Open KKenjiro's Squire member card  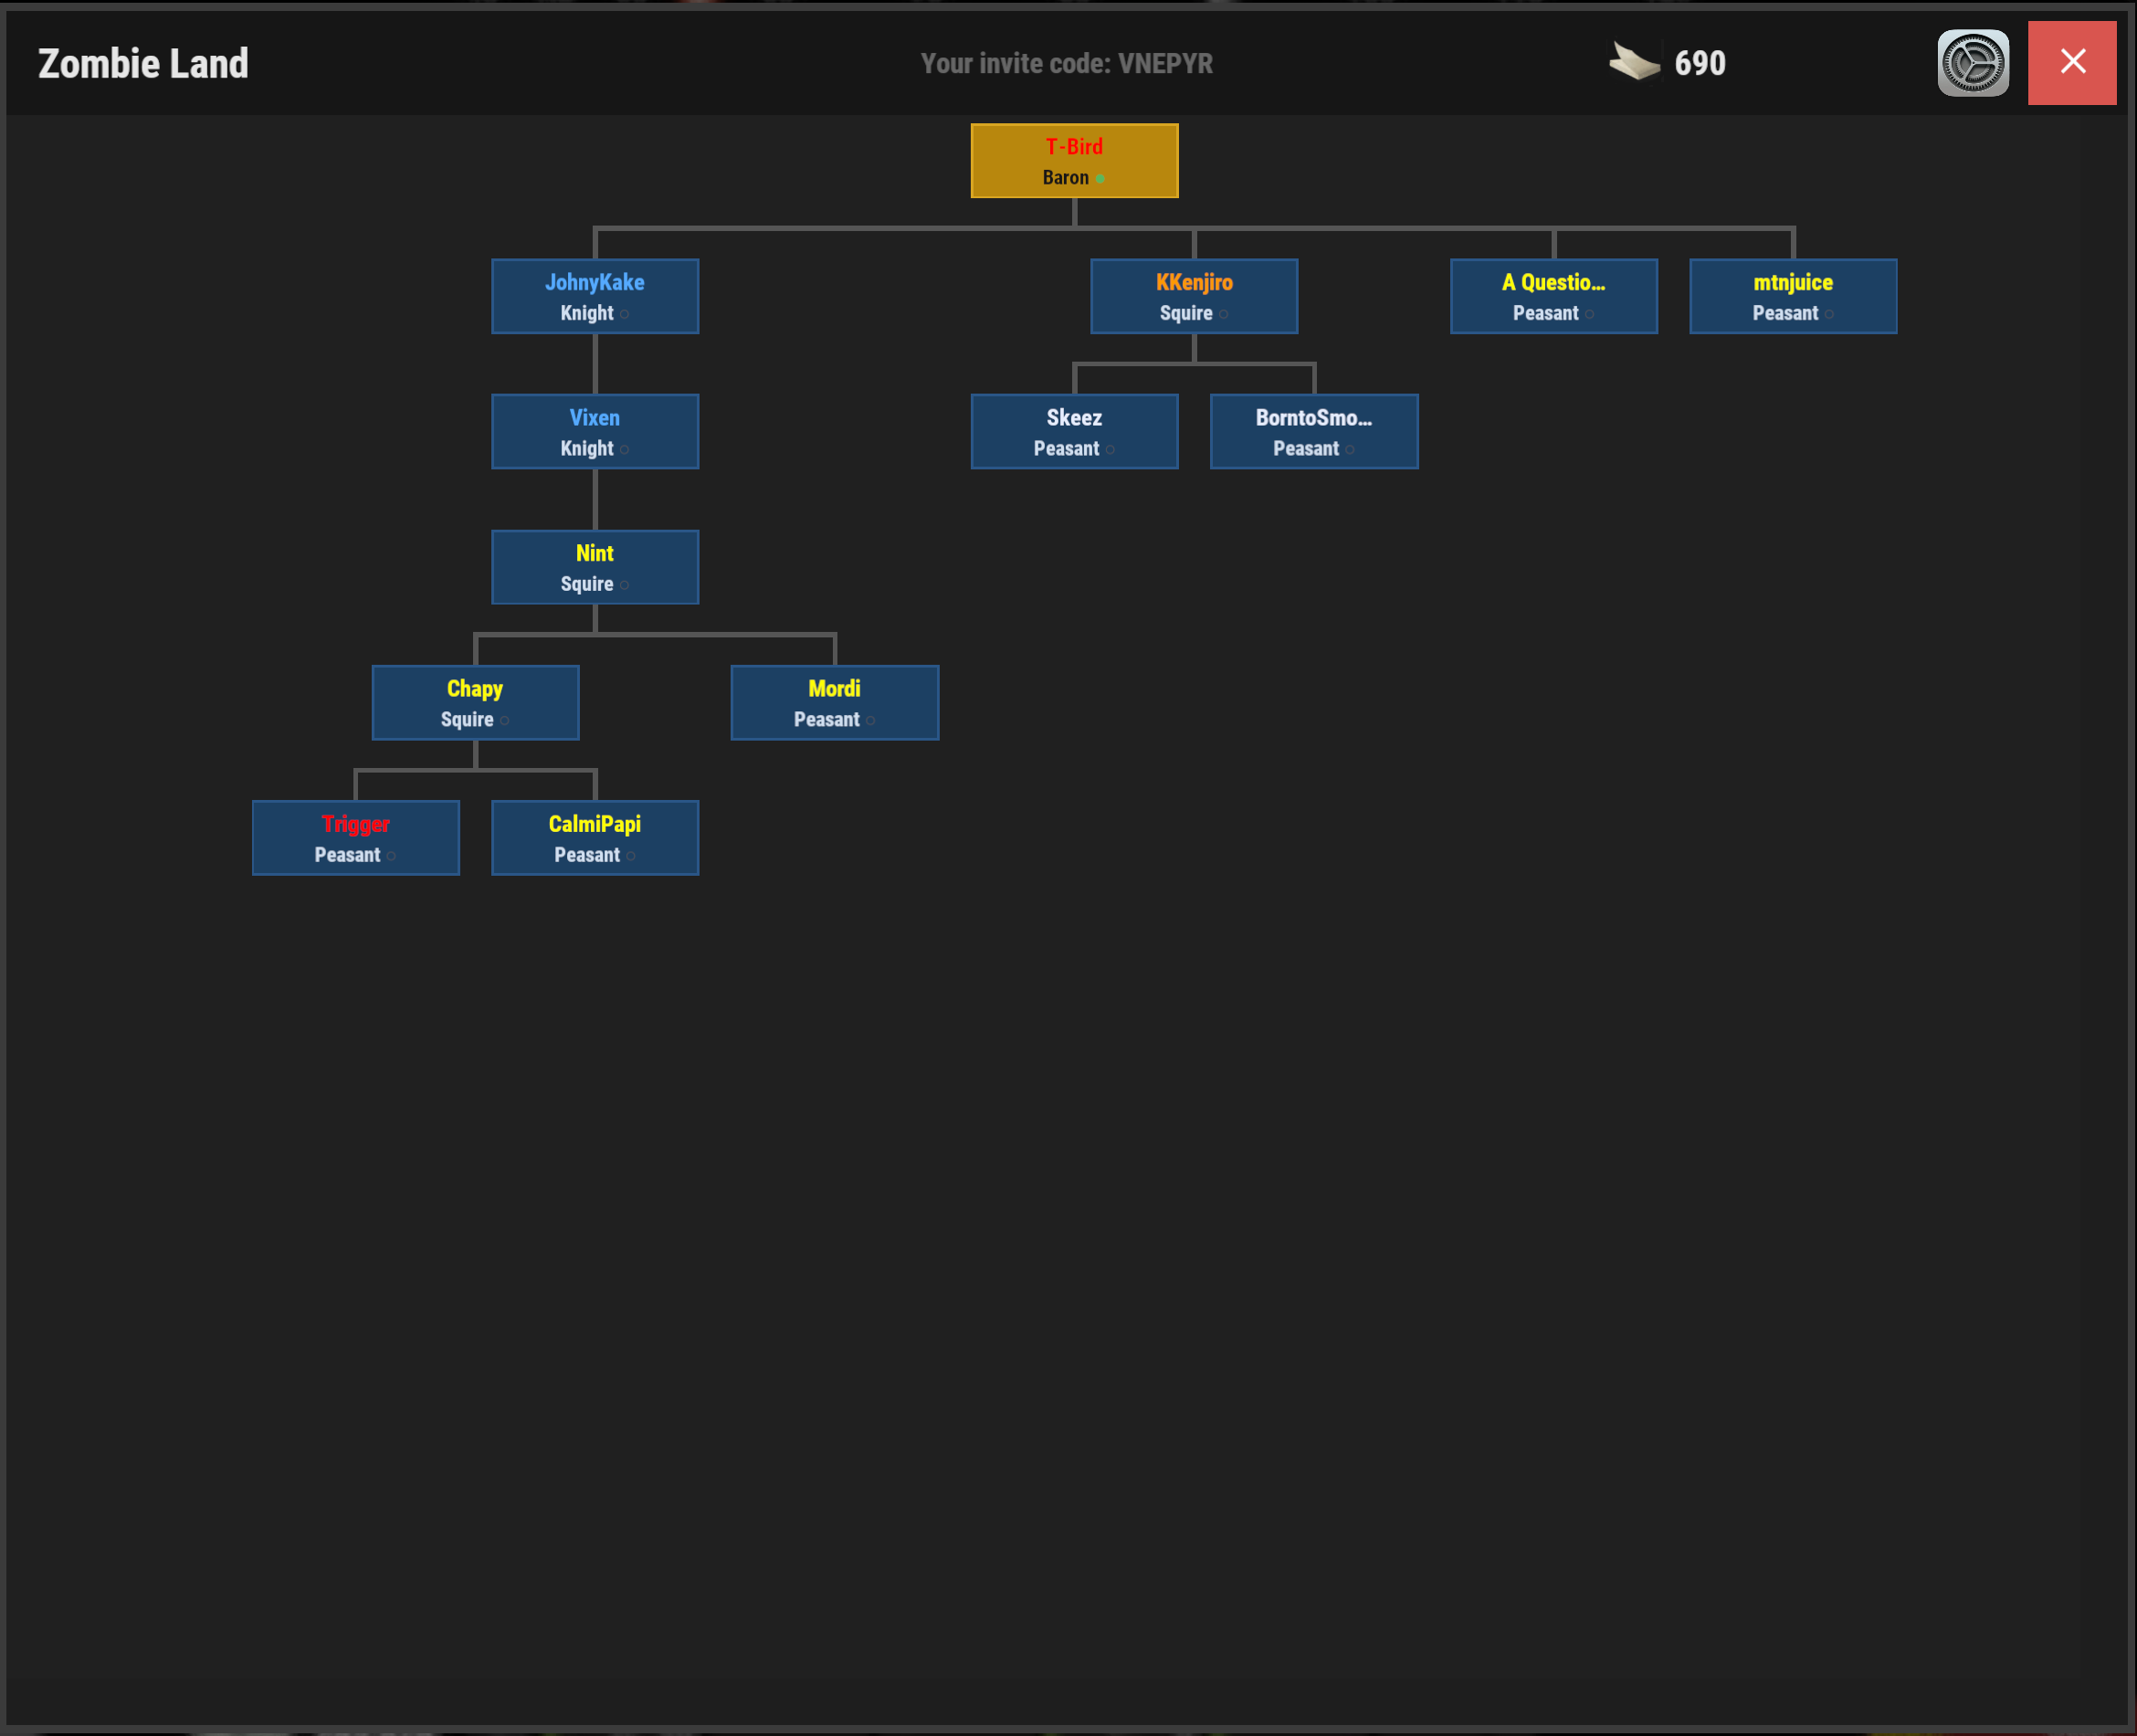click(1193, 296)
